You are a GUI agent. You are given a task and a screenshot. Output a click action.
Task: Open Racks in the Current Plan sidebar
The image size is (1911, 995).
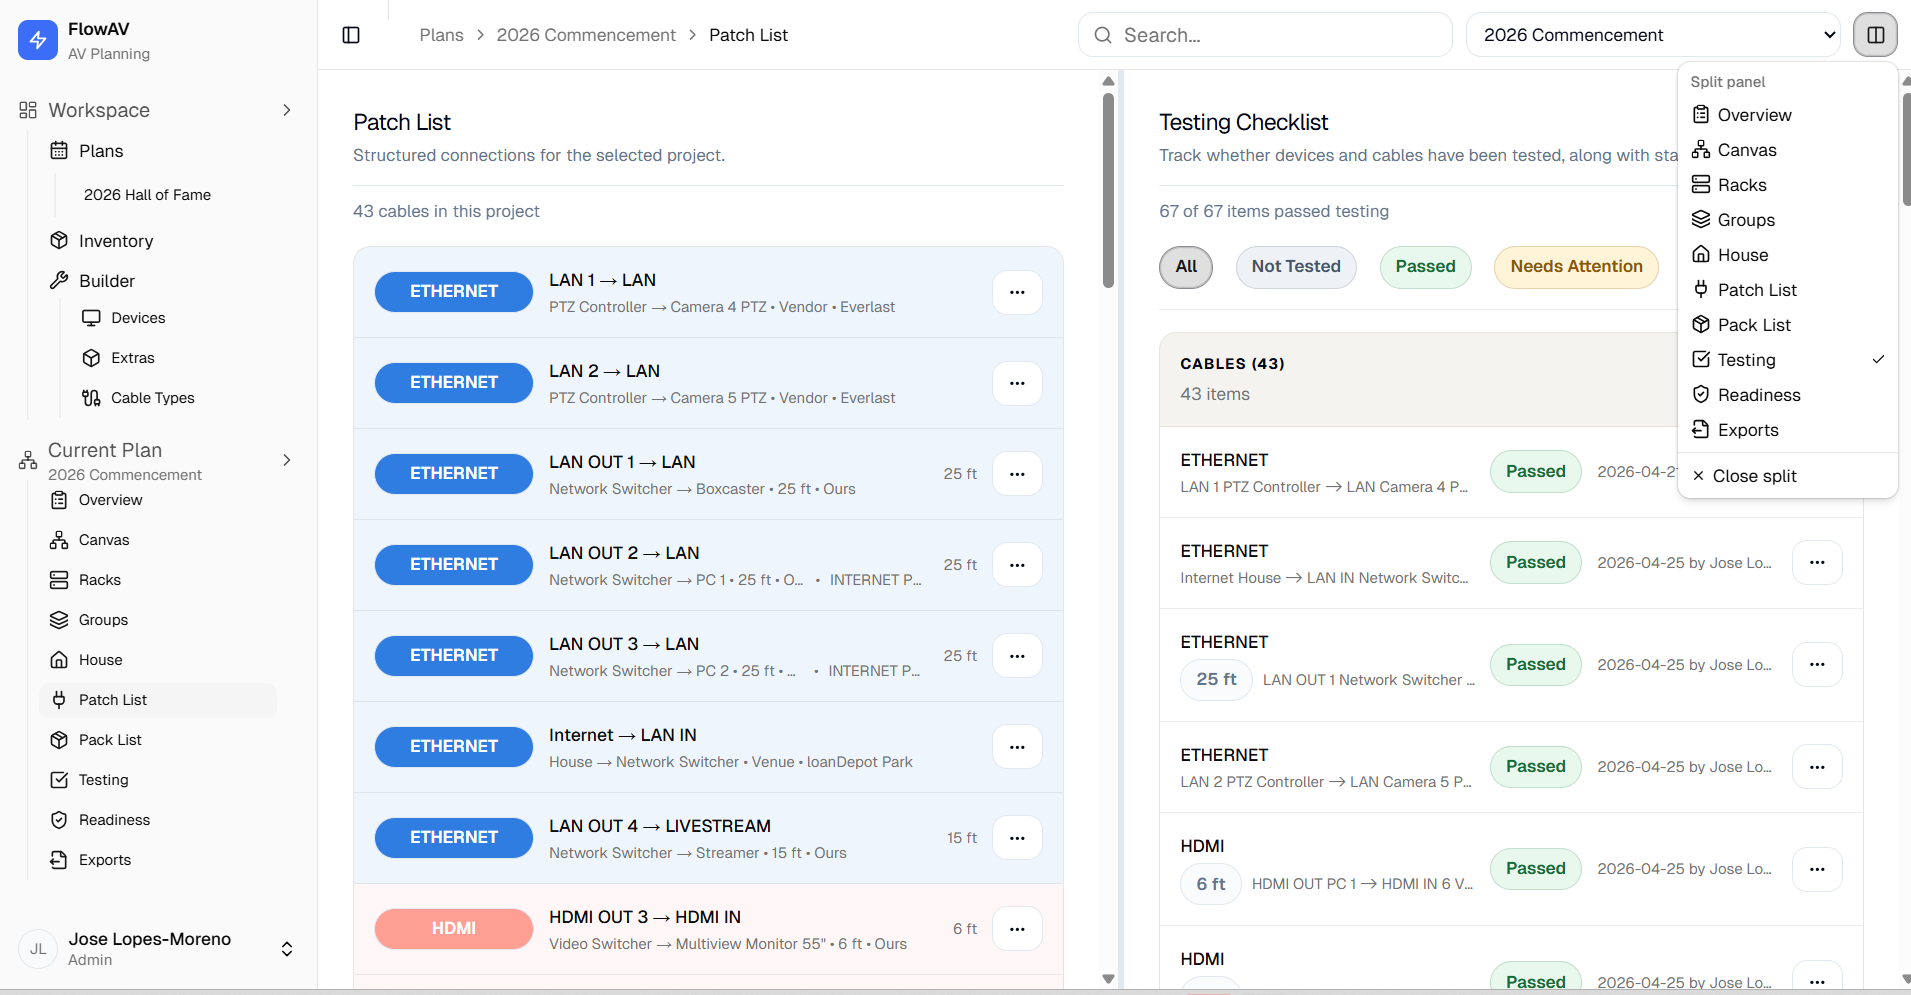tap(100, 580)
